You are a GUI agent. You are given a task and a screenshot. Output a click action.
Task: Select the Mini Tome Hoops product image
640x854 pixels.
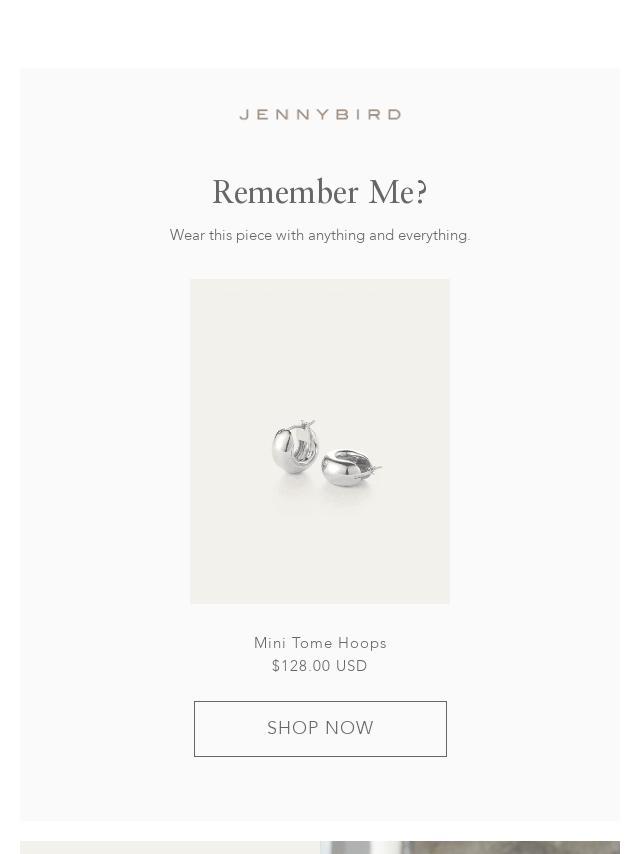320,441
